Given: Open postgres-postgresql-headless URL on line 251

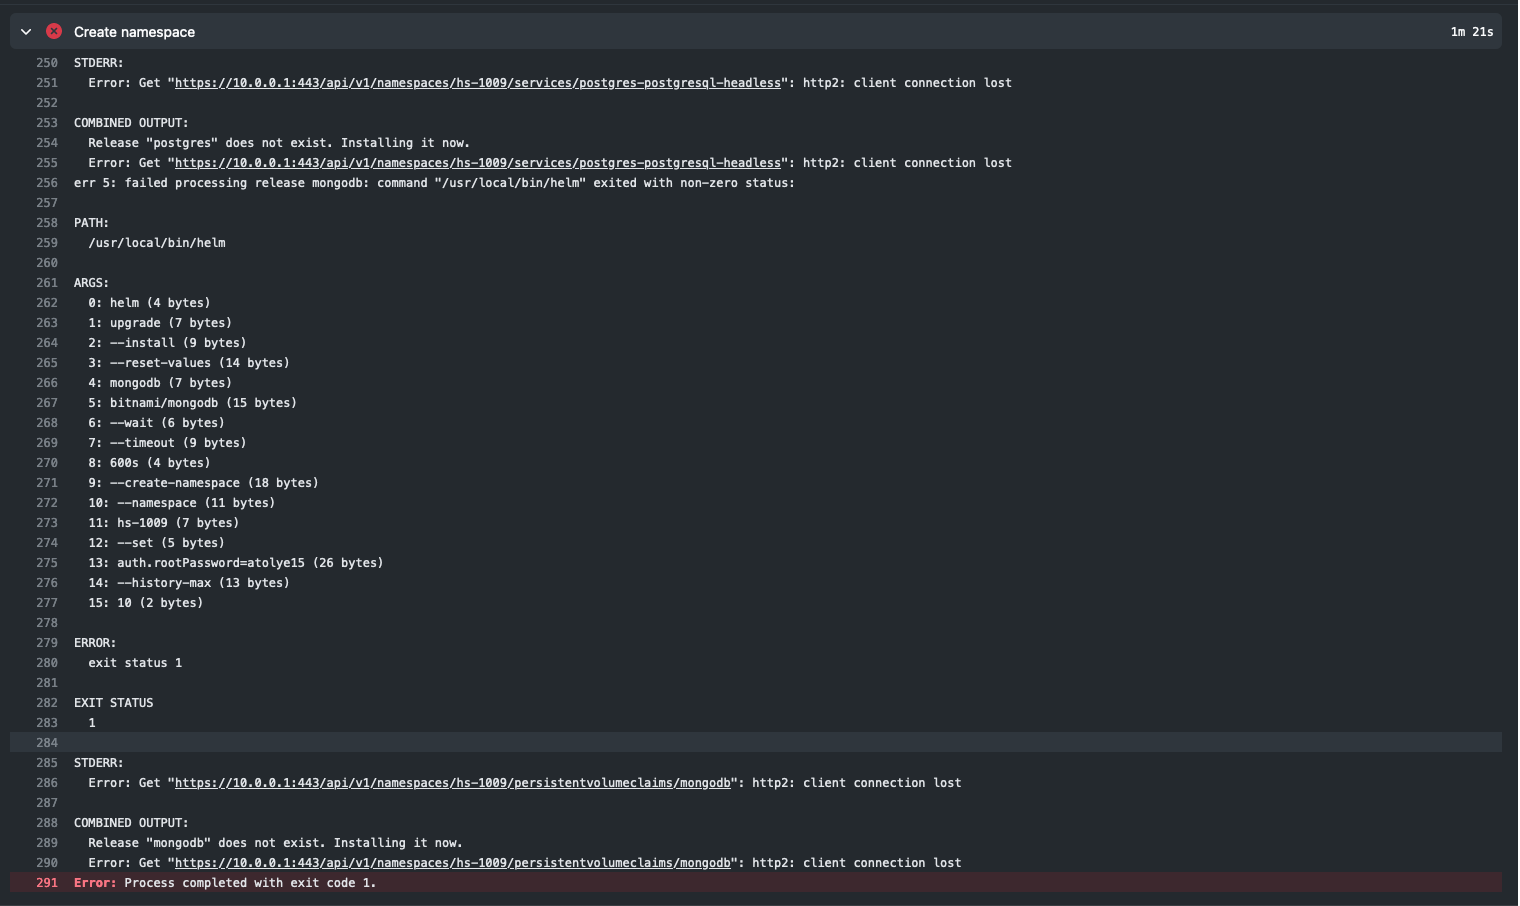Looking at the screenshot, I should [478, 83].
